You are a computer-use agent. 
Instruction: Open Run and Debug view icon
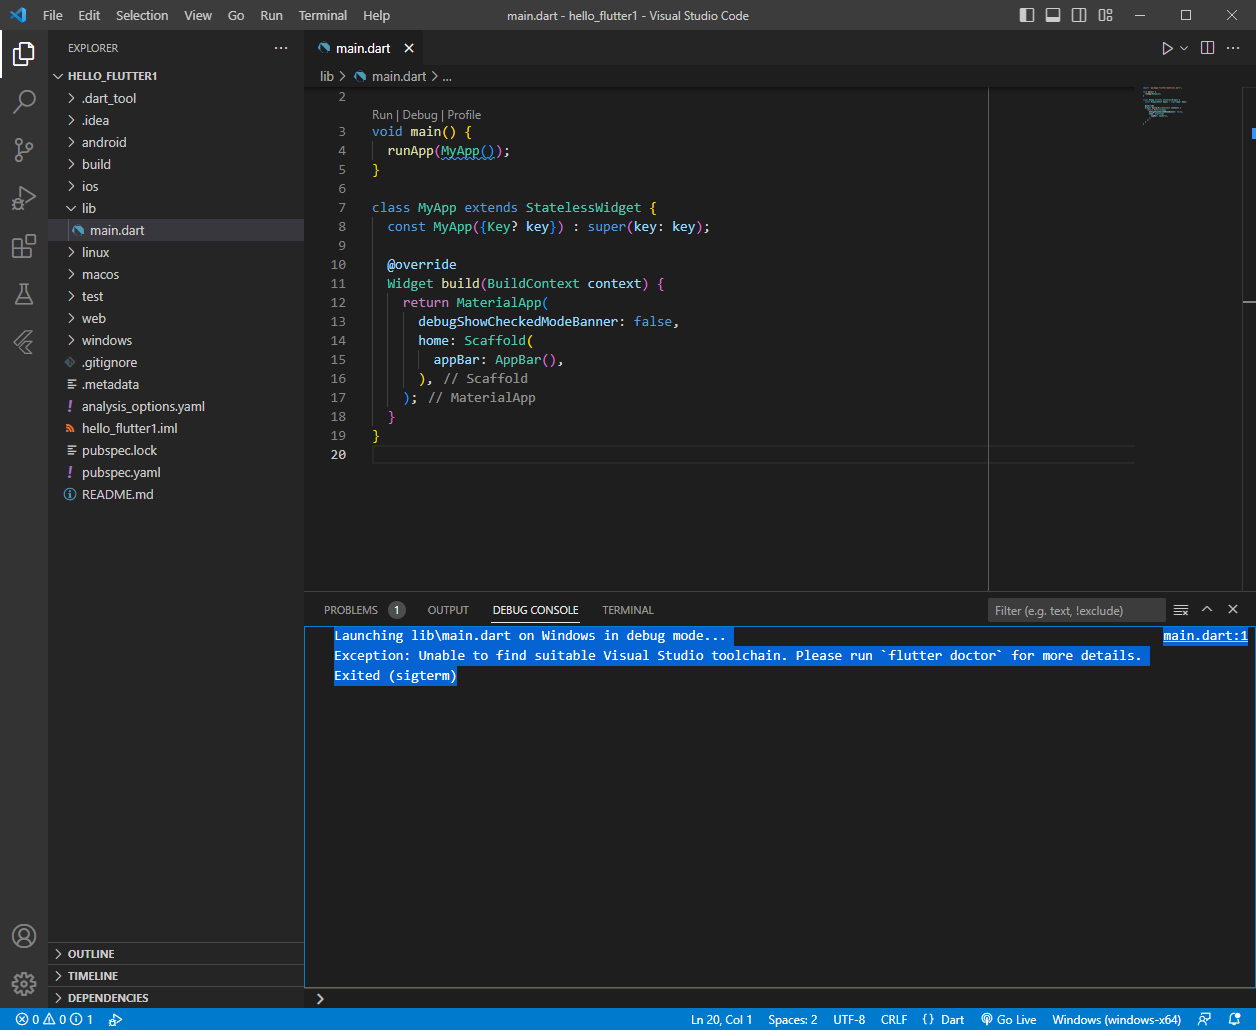point(24,198)
